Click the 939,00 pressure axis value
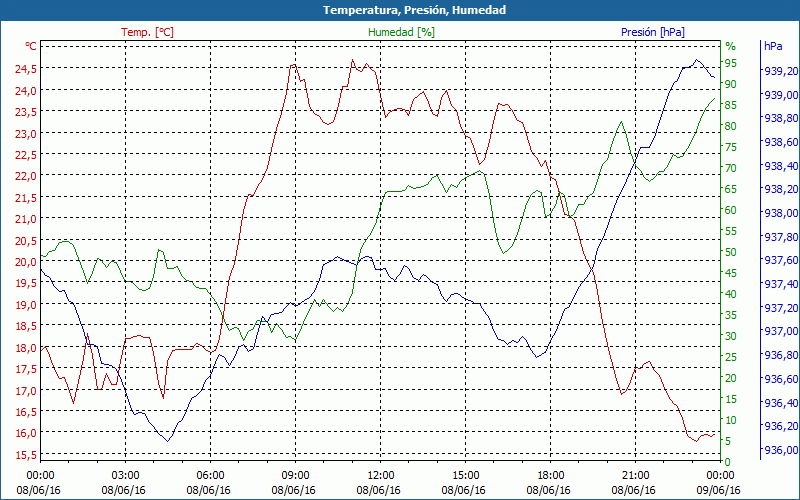The width and height of the screenshot is (800, 500). click(781, 95)
